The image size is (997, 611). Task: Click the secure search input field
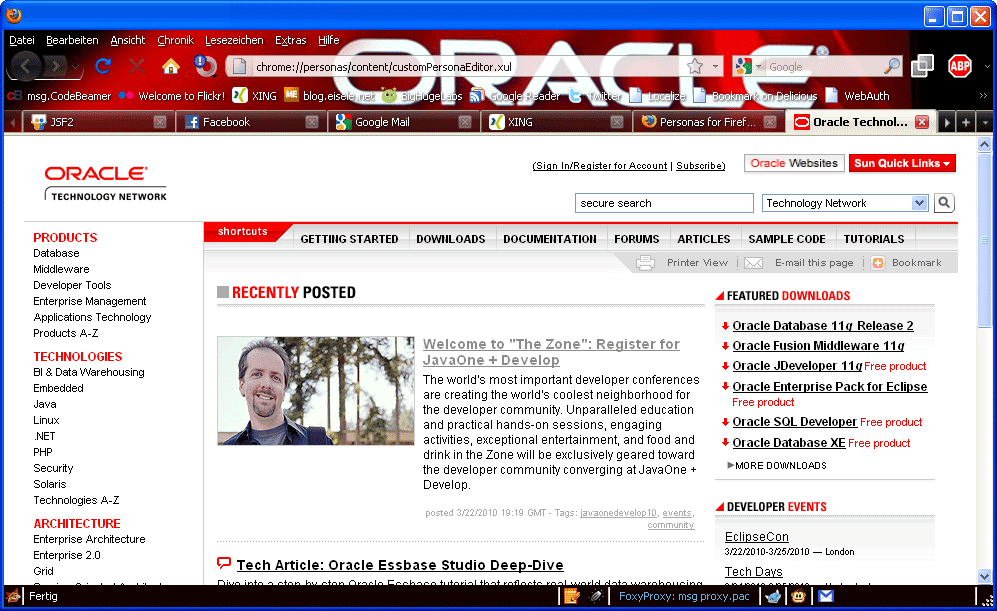point(664,203)
